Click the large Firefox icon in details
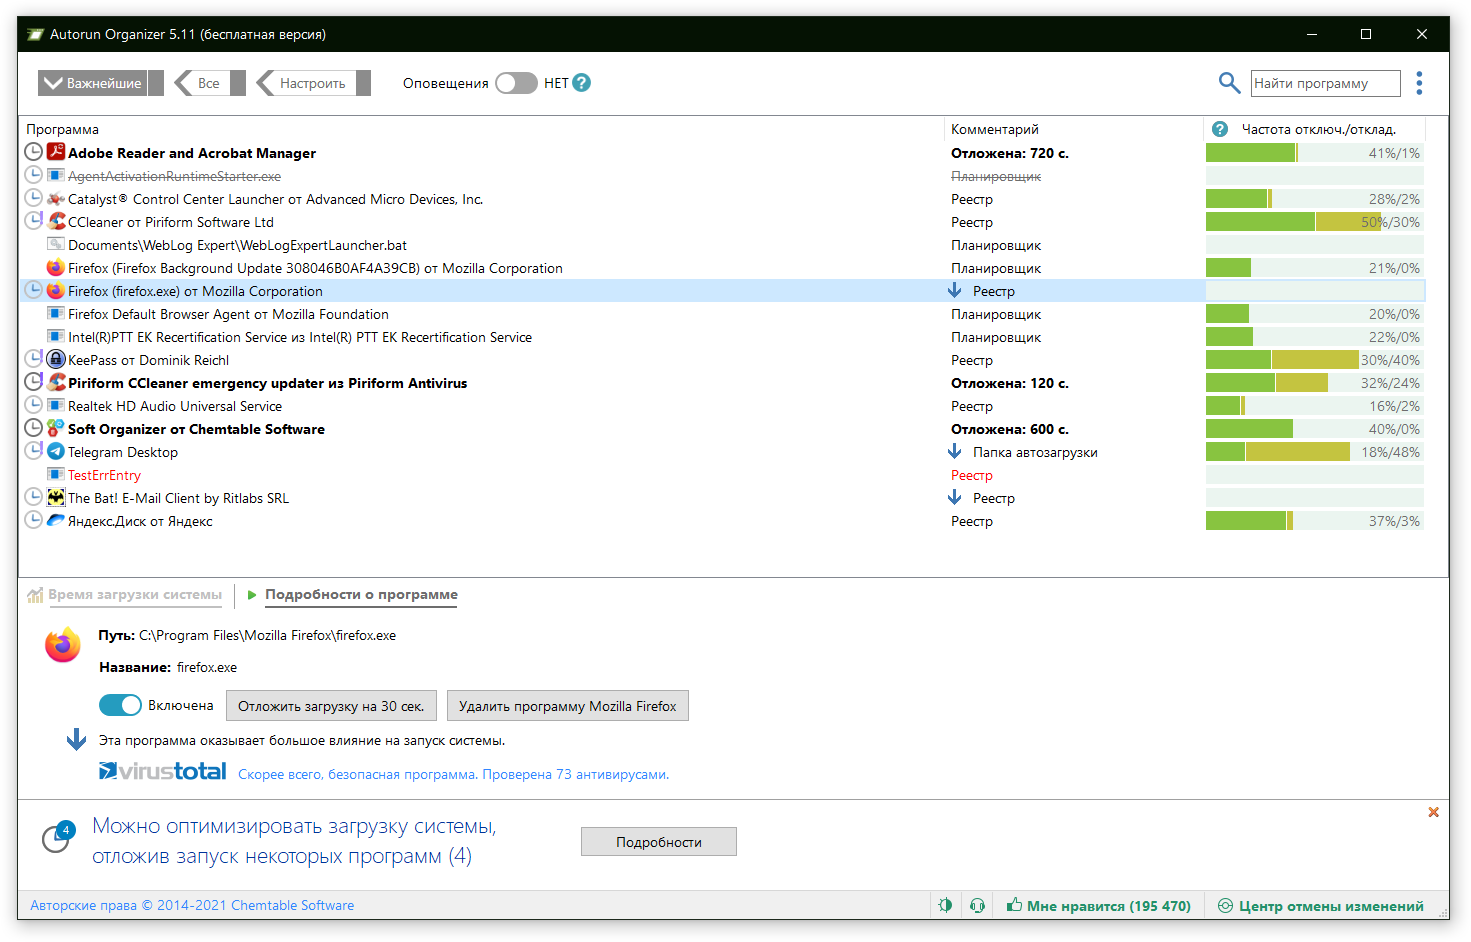The height and width of the screenshot is (942, 1471). point(62,646)
